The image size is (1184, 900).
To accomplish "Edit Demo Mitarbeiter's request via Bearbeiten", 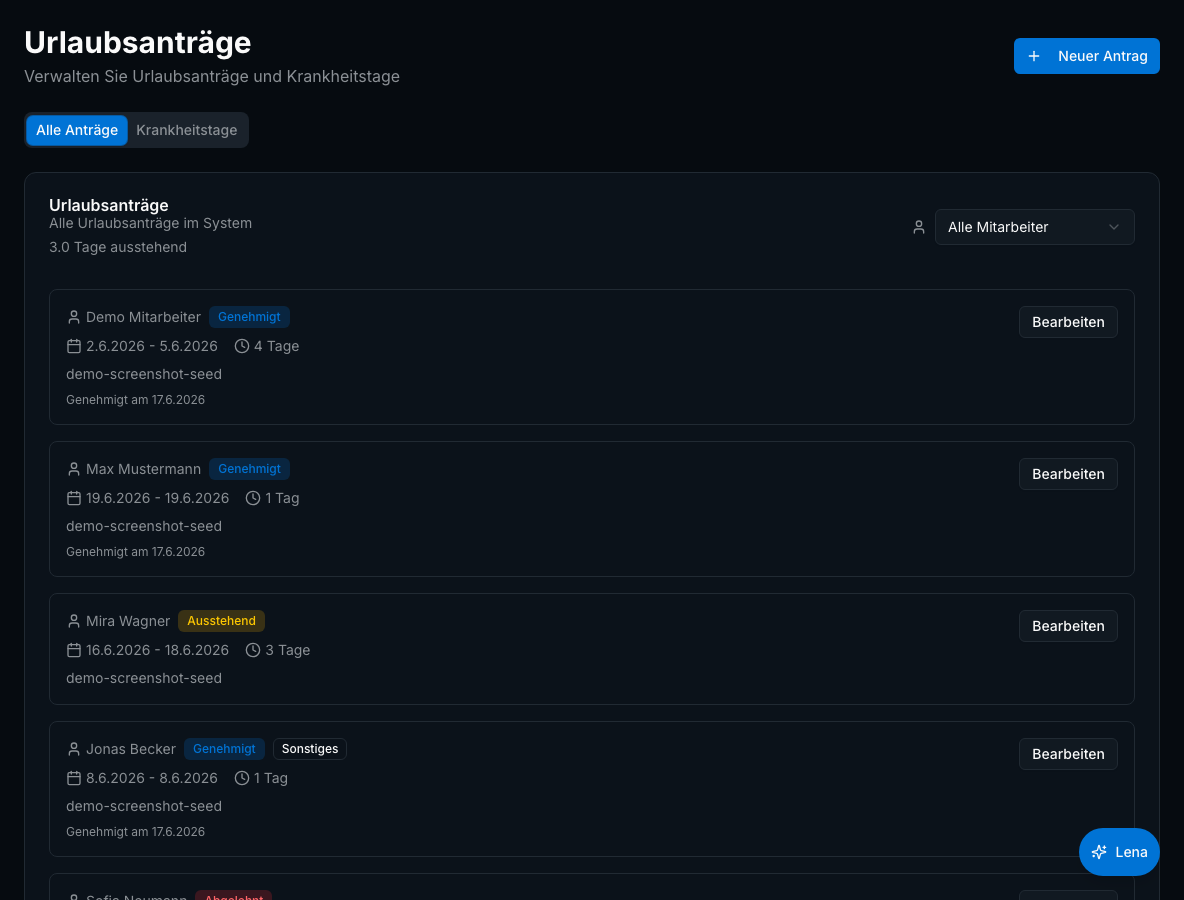I will tap(1068, 322).
